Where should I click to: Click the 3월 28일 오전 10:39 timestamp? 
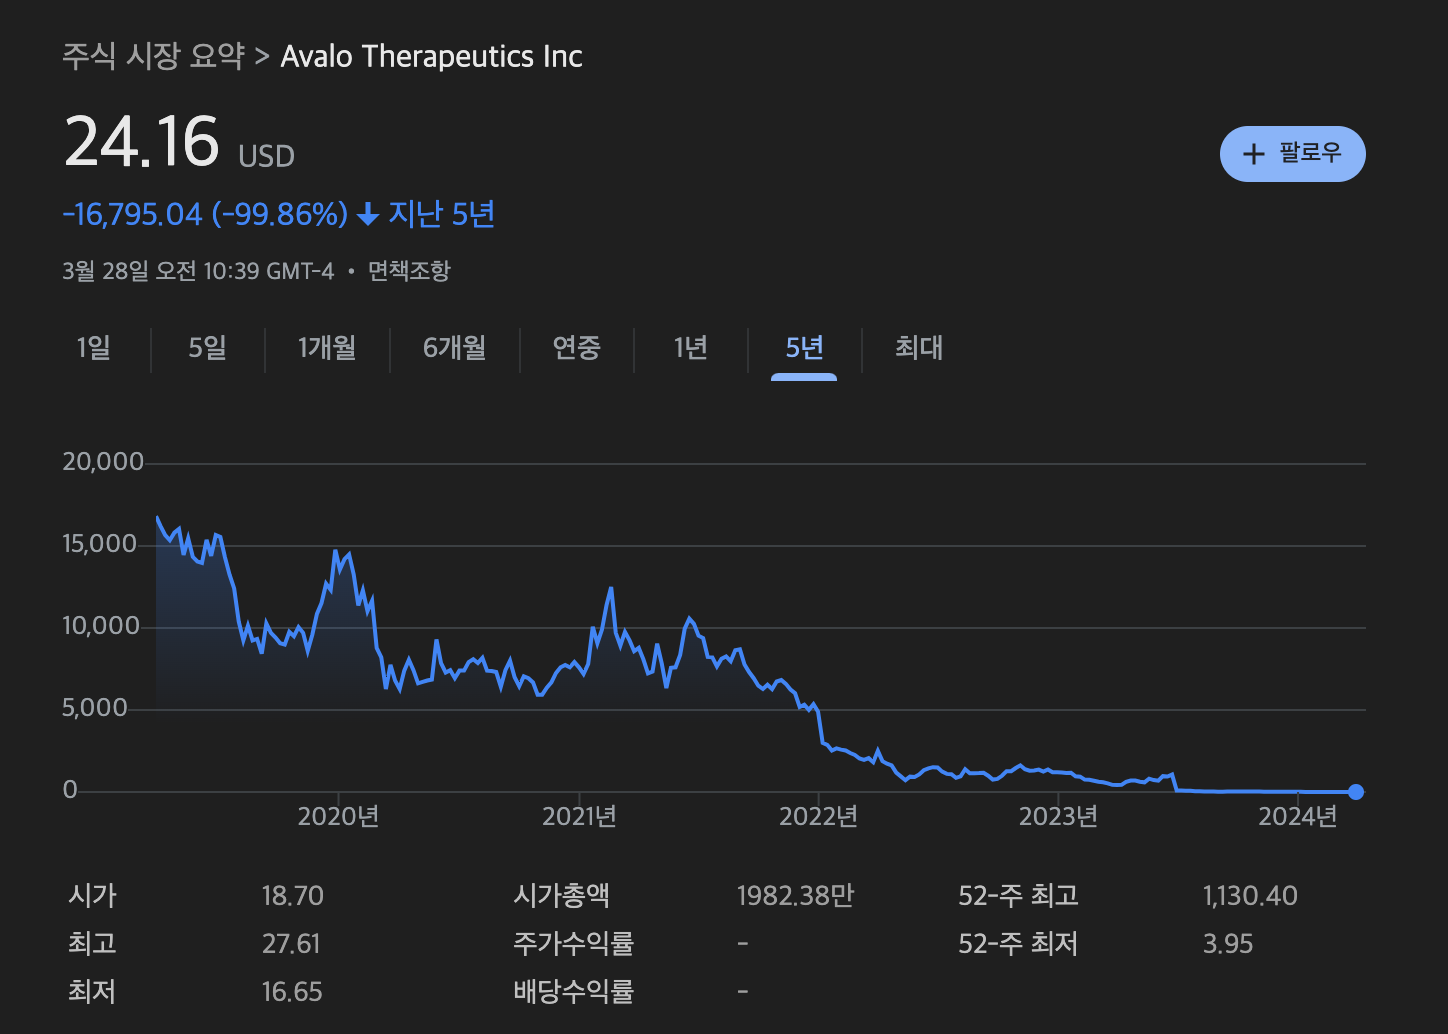point(198,271)
